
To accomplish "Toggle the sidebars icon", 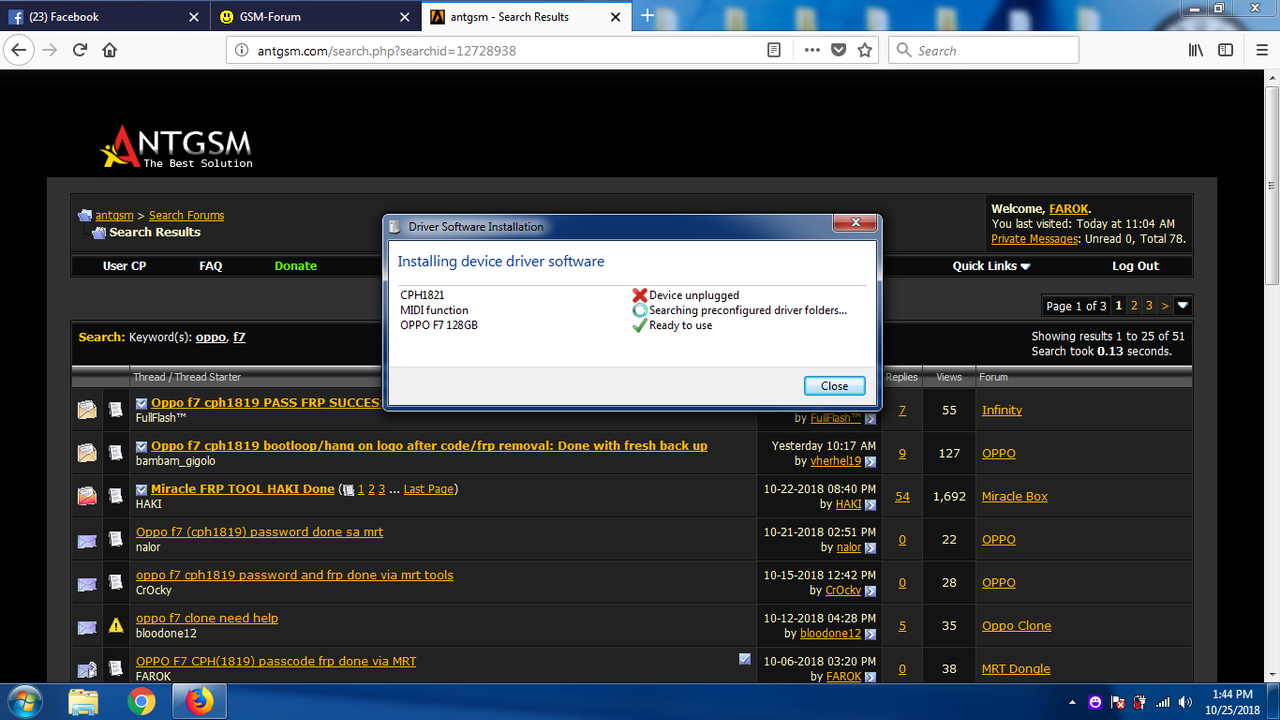I will pyautogui.click(x=1226, y=50).
